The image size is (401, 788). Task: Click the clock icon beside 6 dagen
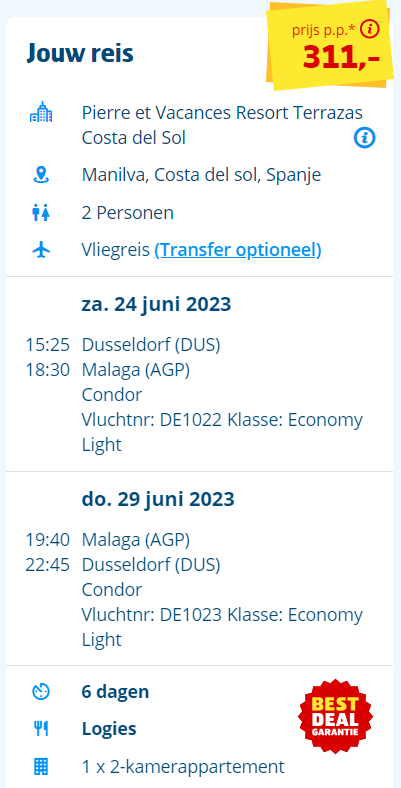click(x=41, y=692)
